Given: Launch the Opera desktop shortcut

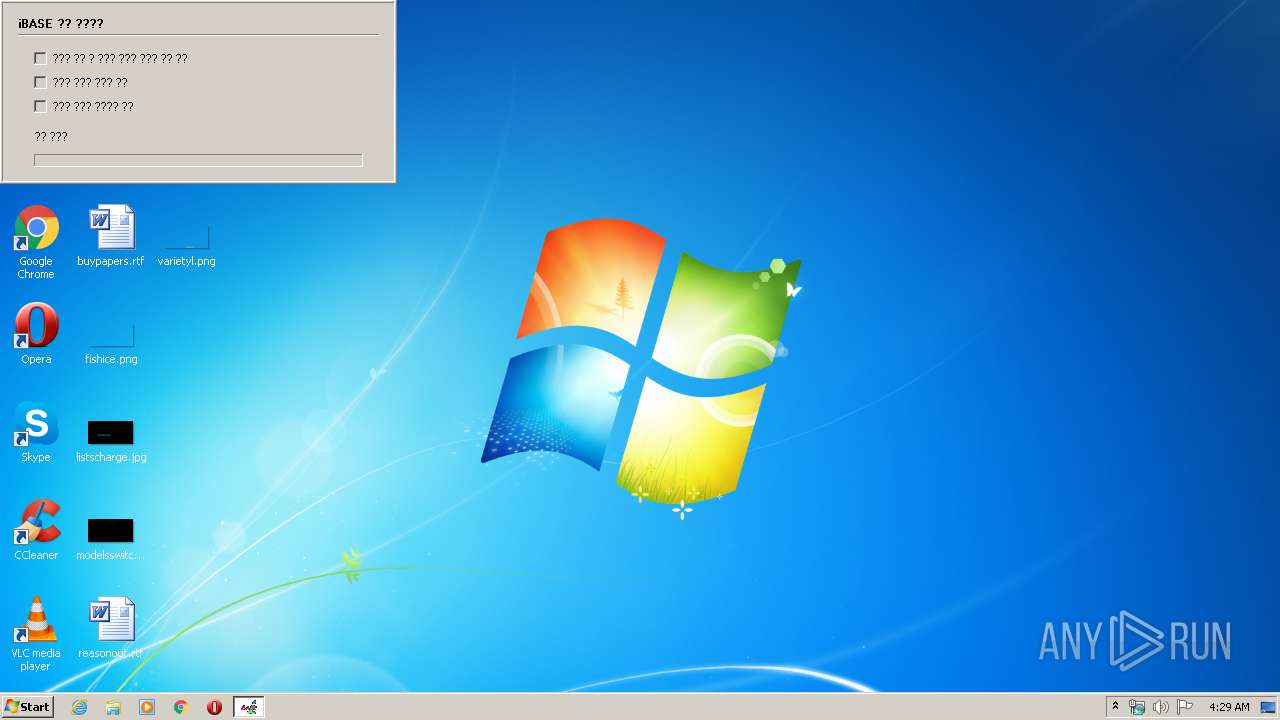Looking at the screenshot, I should pos(36,334).
